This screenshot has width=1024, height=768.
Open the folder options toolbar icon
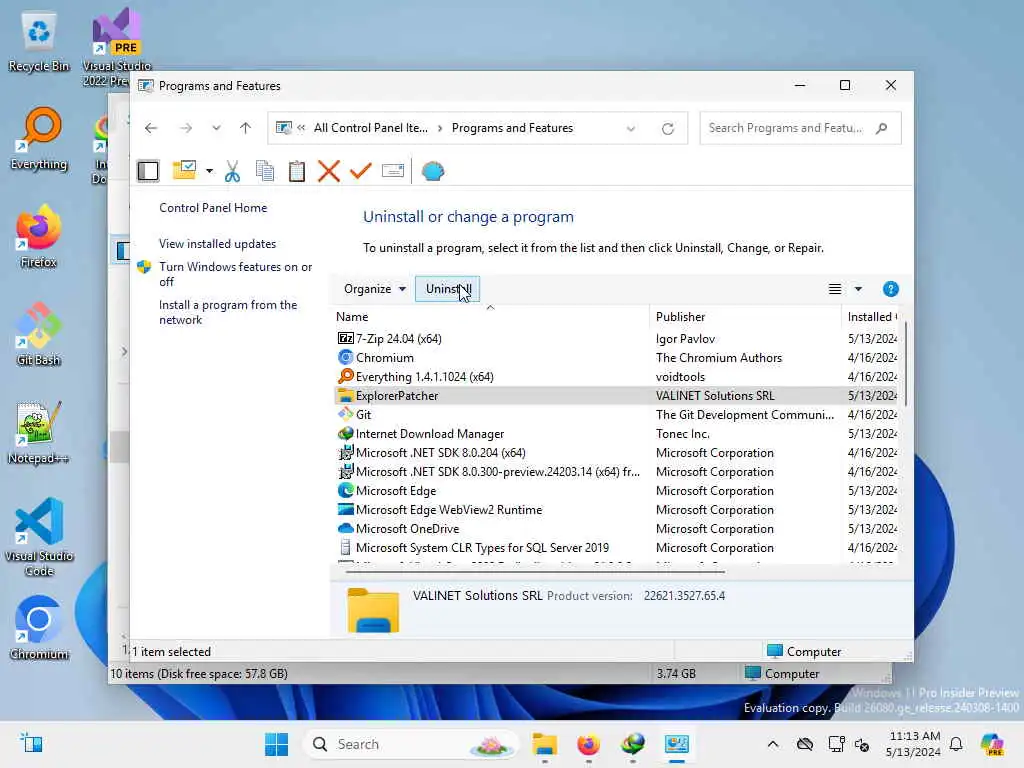pyautogui.click(x=184, y=171)
